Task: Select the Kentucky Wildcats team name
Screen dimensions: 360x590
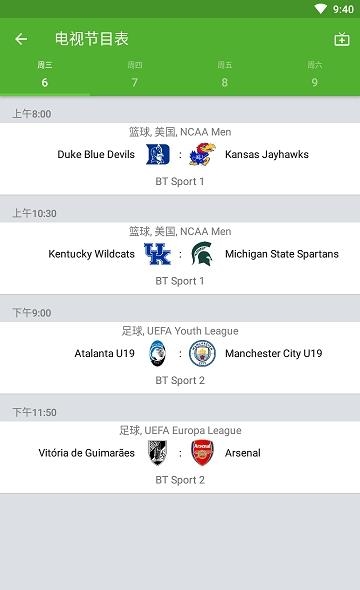Action: [91, 254]
